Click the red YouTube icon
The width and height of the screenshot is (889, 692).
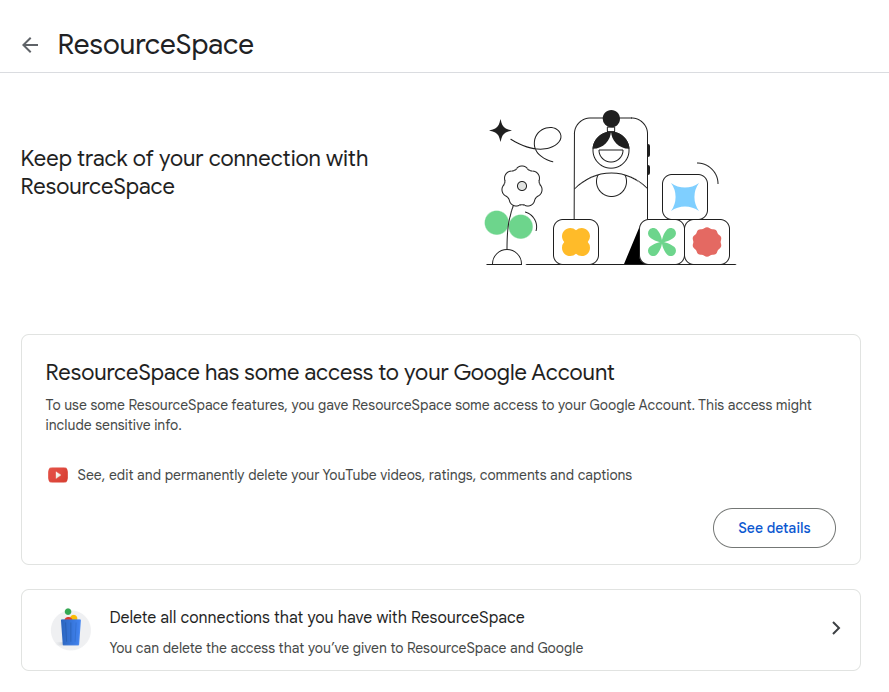58,475
